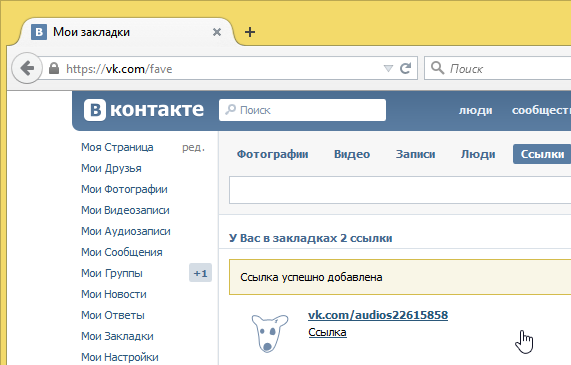This screenshot has width=571, height=365.
Task: Click the padlock site security icon
Action: pyautogui.click(x=54, y=68)
